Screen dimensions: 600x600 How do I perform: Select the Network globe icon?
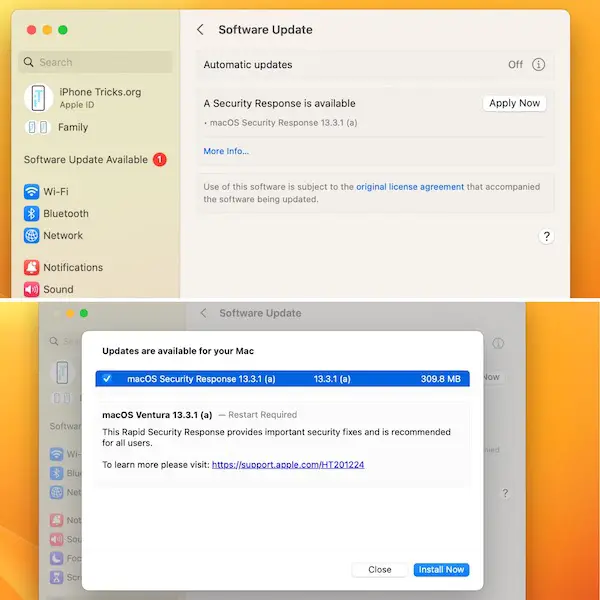[32, 235]
